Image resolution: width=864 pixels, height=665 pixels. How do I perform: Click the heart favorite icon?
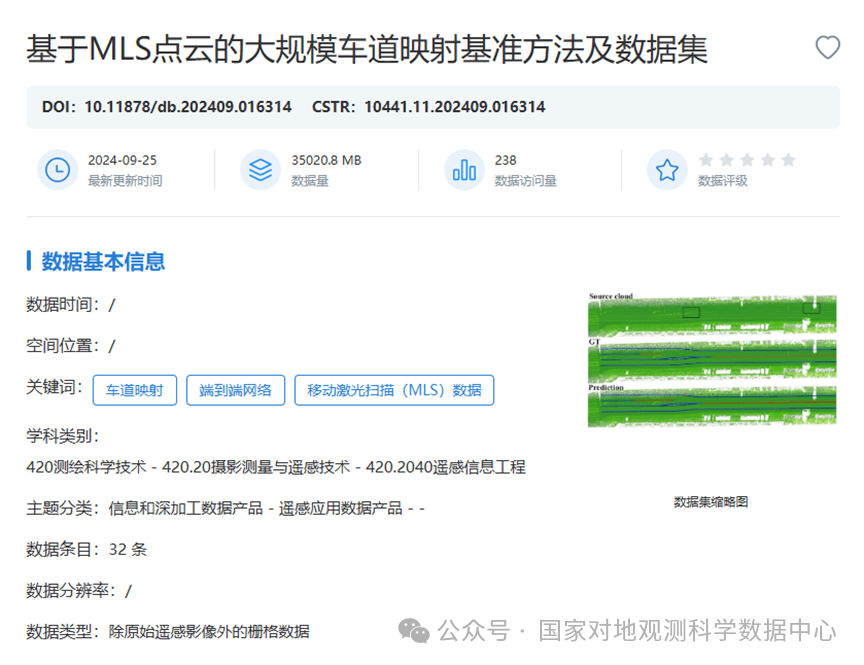click(x=828, y=47)
